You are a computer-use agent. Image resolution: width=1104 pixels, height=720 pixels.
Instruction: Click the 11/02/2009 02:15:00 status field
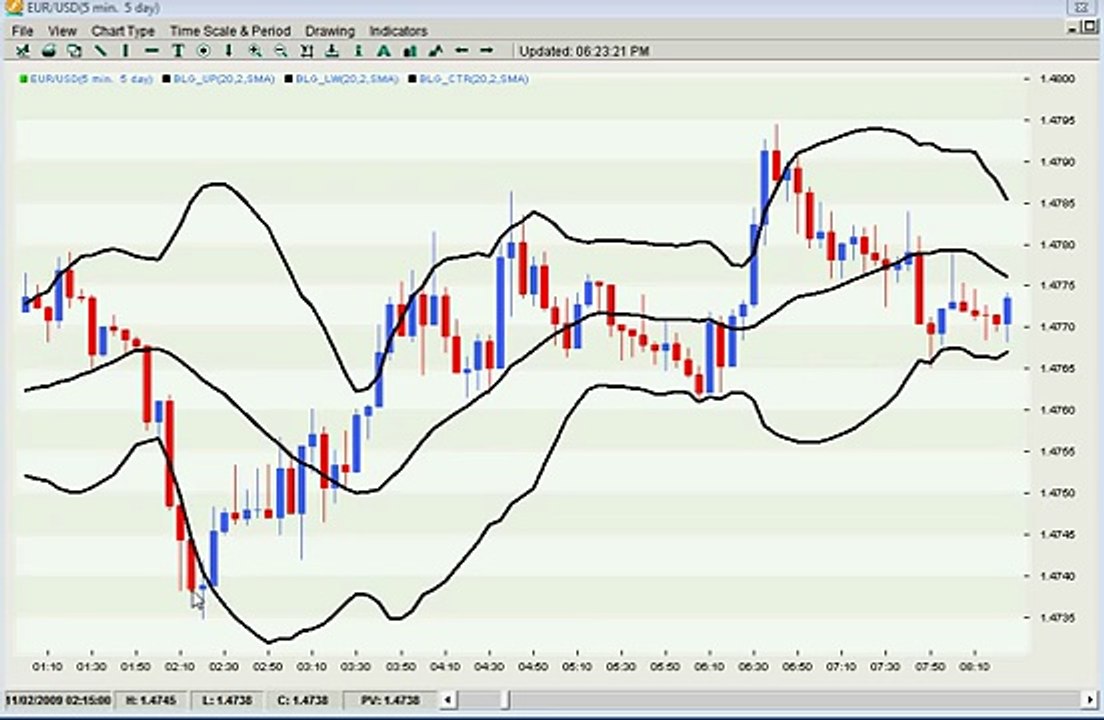(59, 700)
